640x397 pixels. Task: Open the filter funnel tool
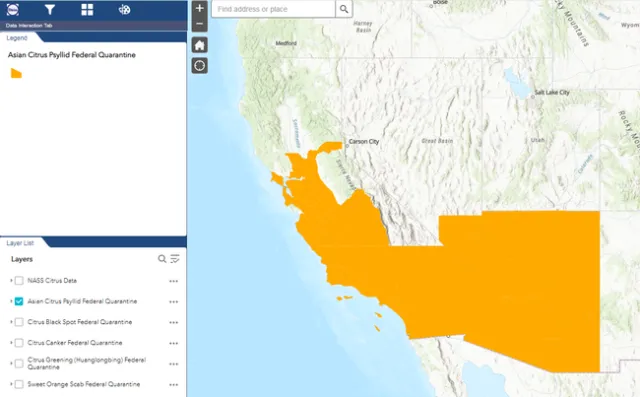[50, 9]
